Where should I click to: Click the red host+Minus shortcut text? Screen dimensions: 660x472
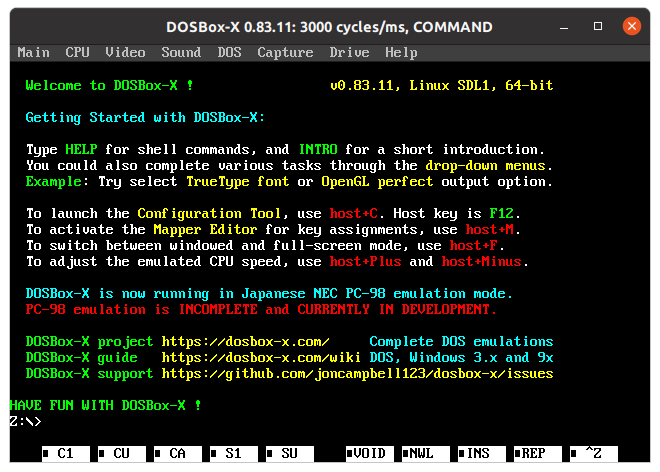[482, 261]
